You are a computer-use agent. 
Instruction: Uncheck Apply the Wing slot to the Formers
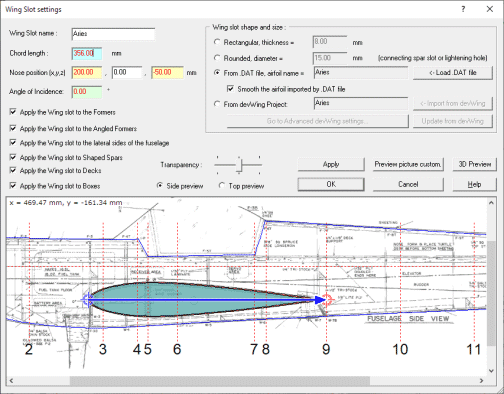click(13, 112)
